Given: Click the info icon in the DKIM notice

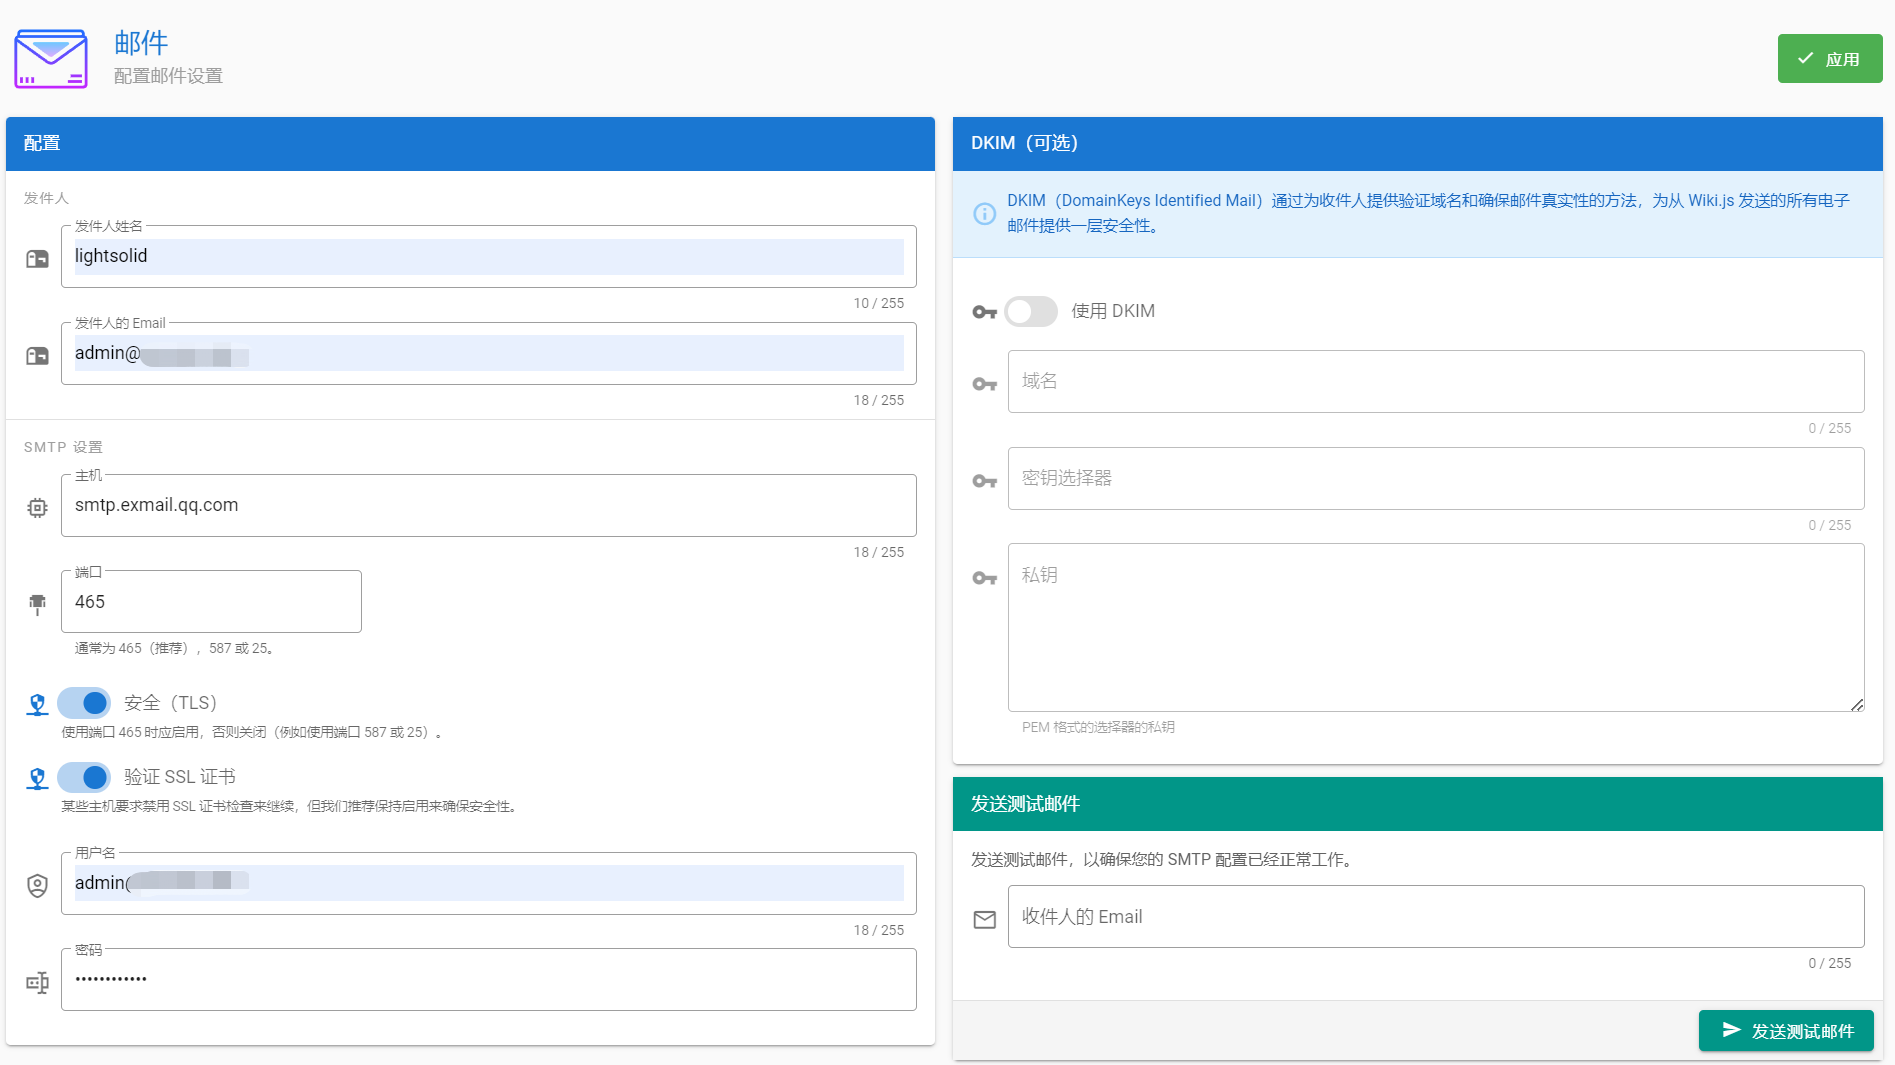Looking at the screenshot, I should coord(985,214).
